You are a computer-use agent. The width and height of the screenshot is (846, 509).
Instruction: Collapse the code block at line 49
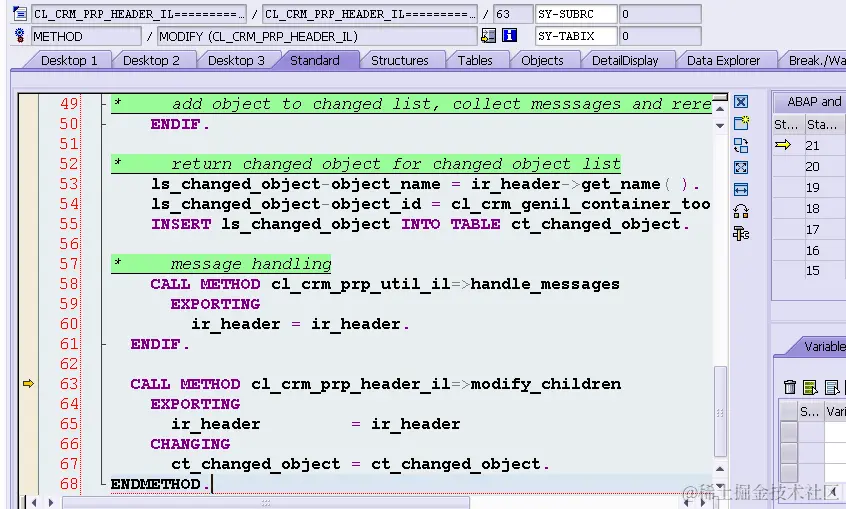click(104, 103)
